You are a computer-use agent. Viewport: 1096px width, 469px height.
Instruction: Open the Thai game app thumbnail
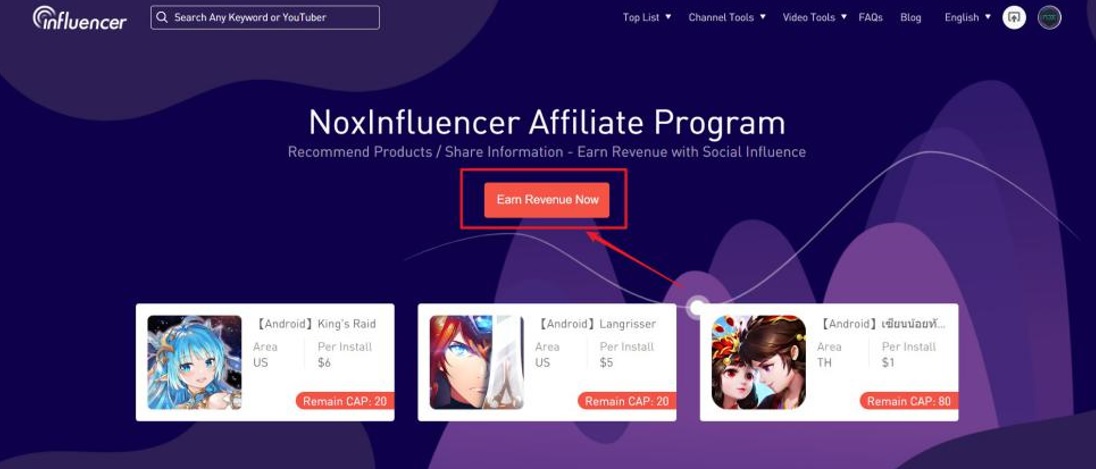click(x=758, y=362)
